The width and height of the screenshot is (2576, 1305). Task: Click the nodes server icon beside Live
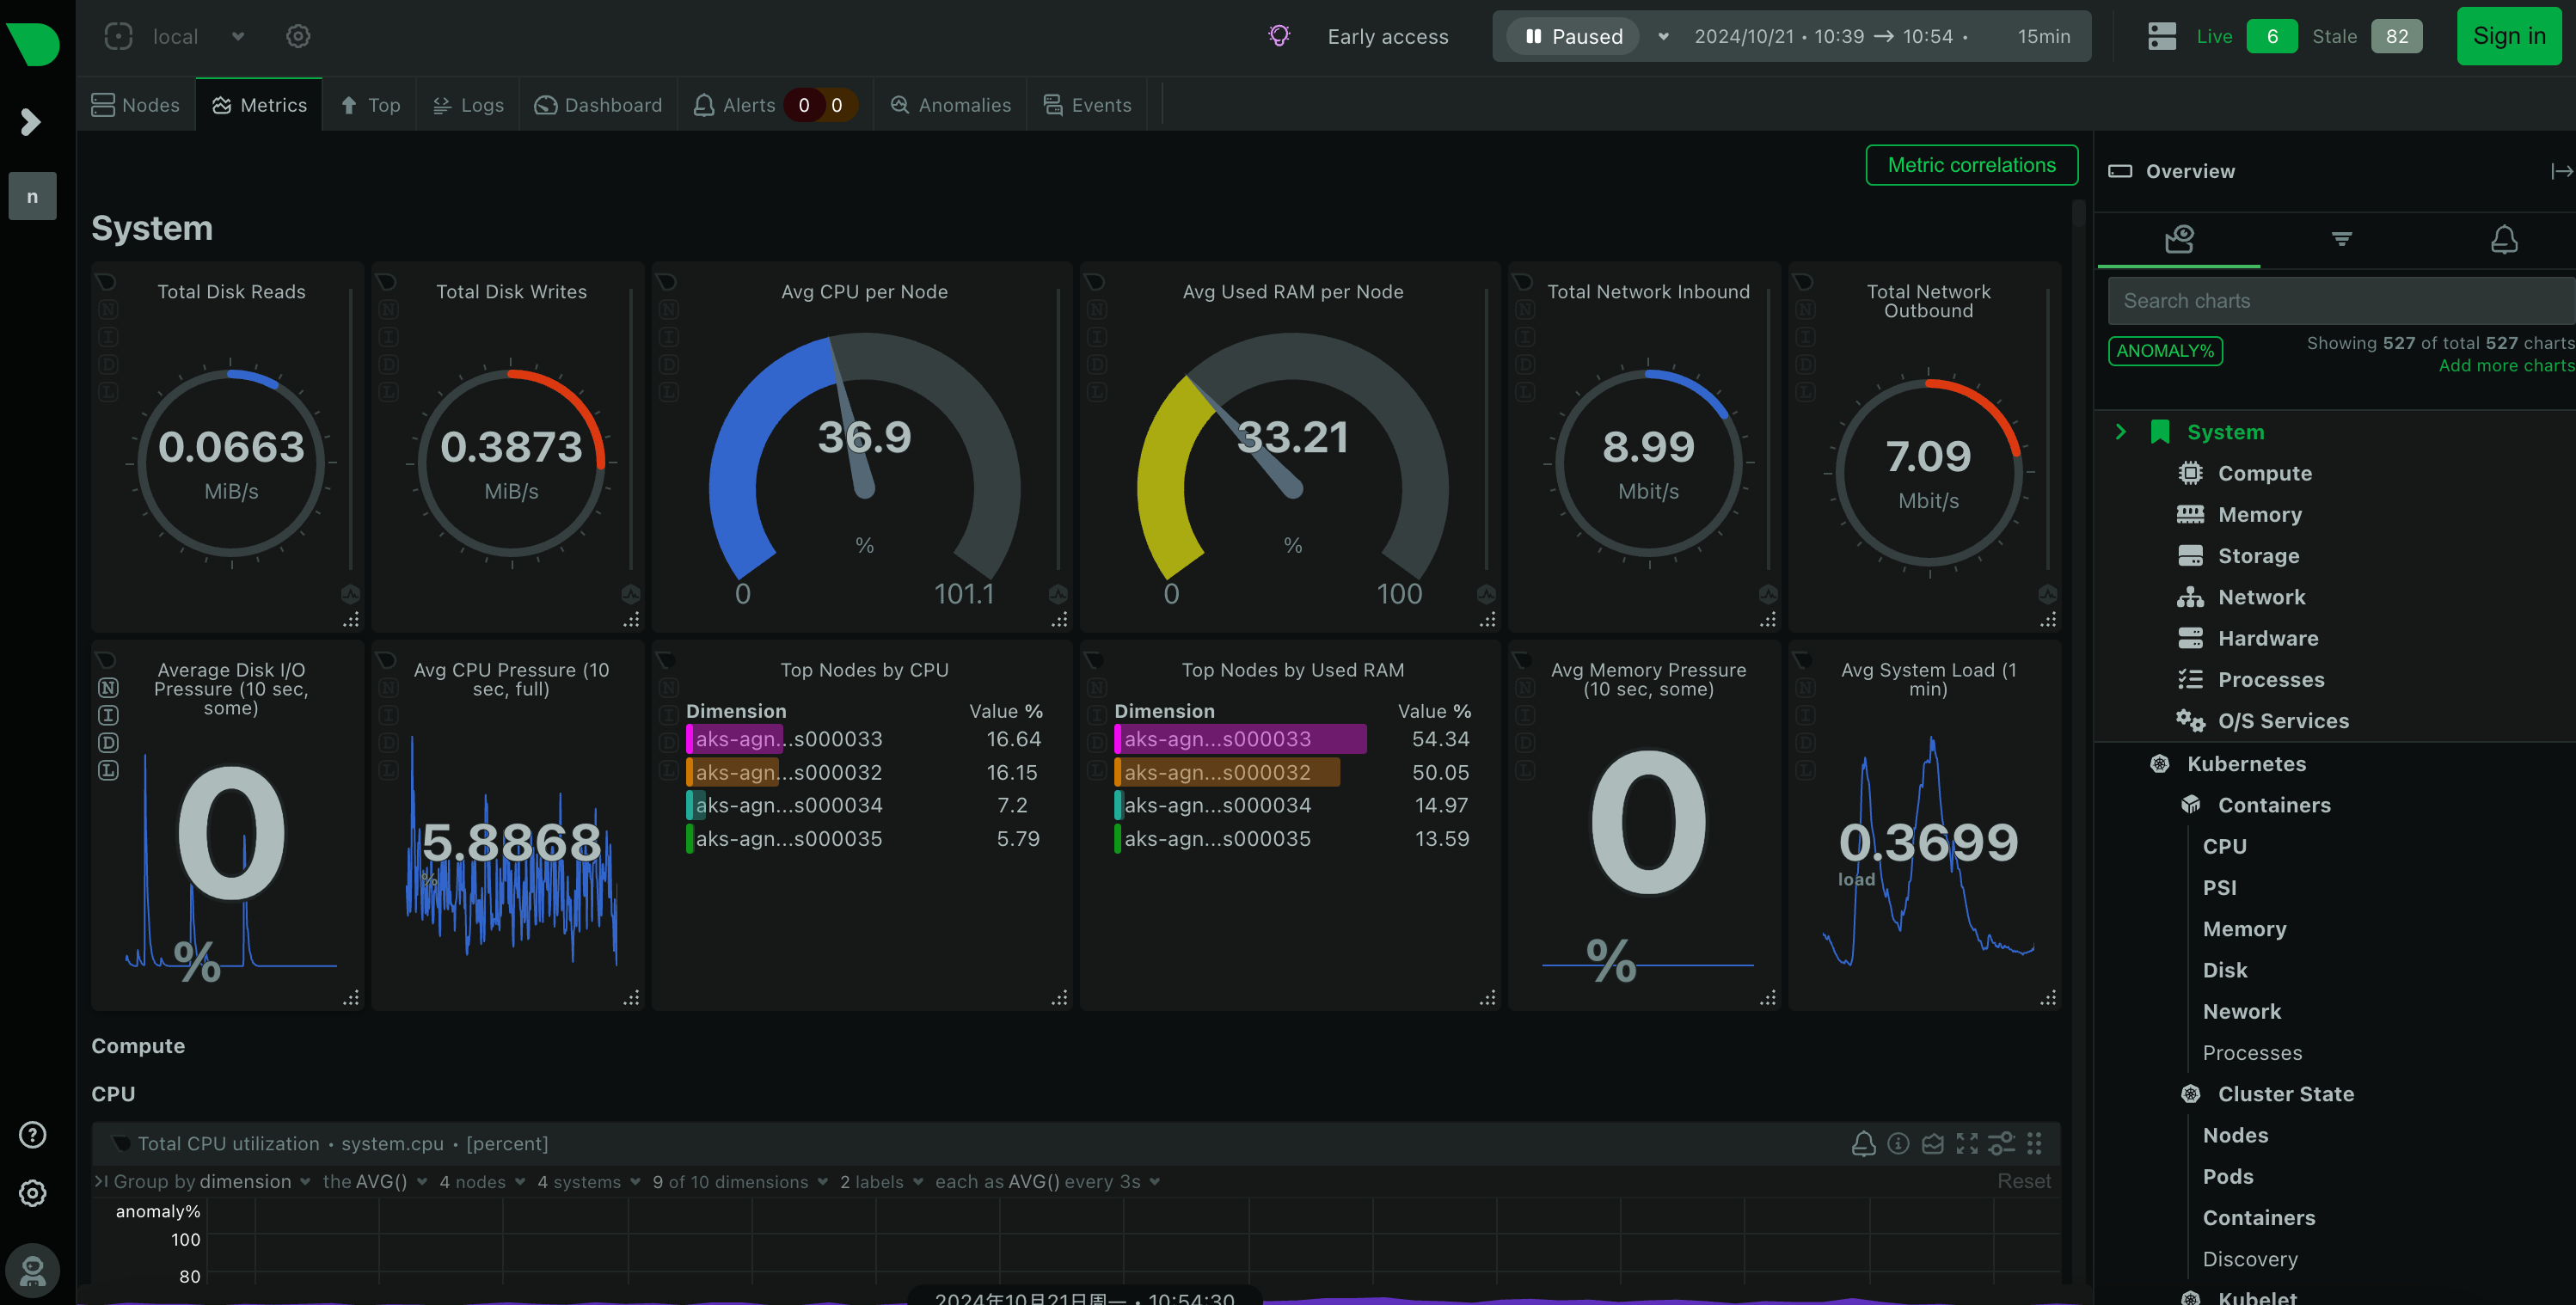tap(2161, 36)
